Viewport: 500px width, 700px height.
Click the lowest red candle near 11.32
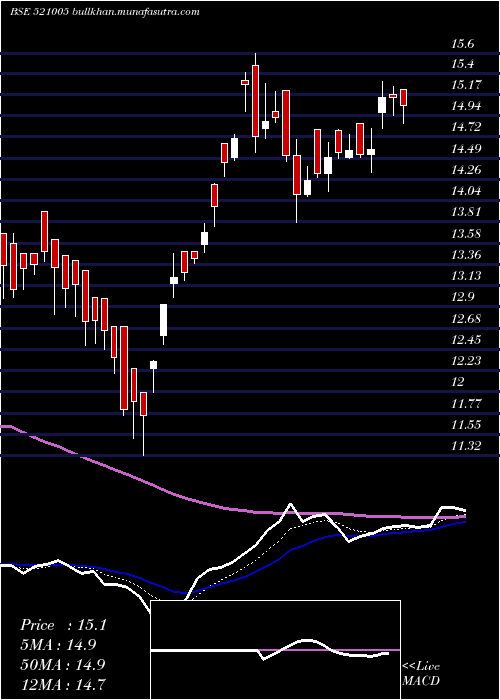(x=143, y=404)
